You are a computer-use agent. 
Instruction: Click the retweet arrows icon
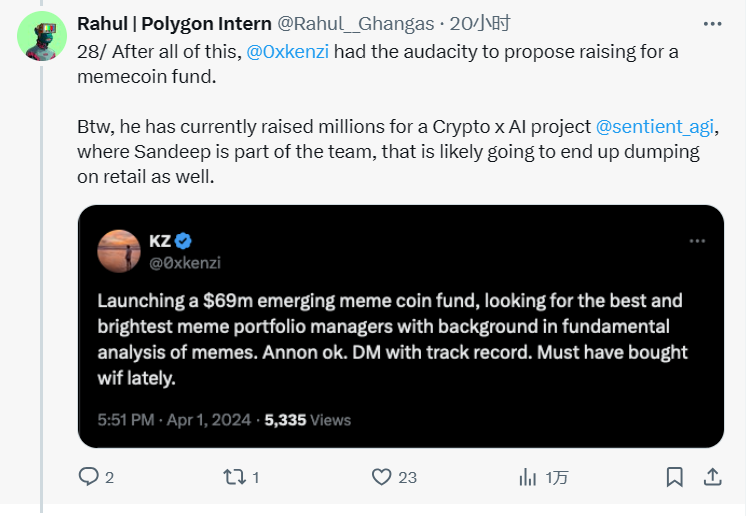(232, 477)
